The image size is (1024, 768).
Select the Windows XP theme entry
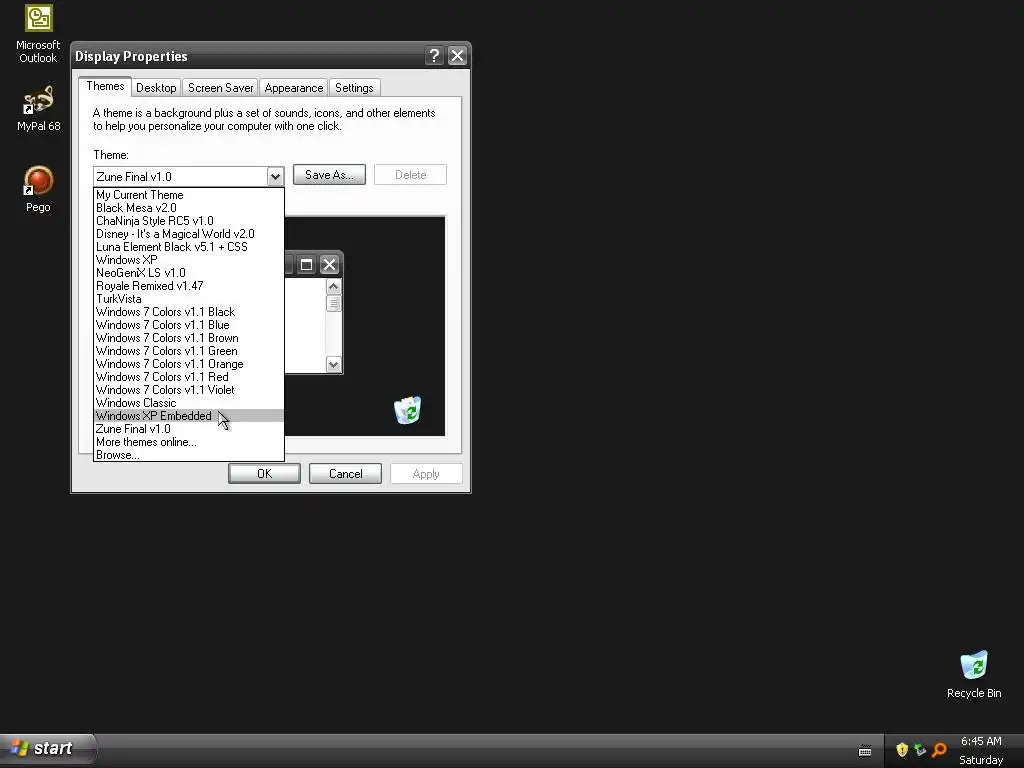click(x=189, y=260)
